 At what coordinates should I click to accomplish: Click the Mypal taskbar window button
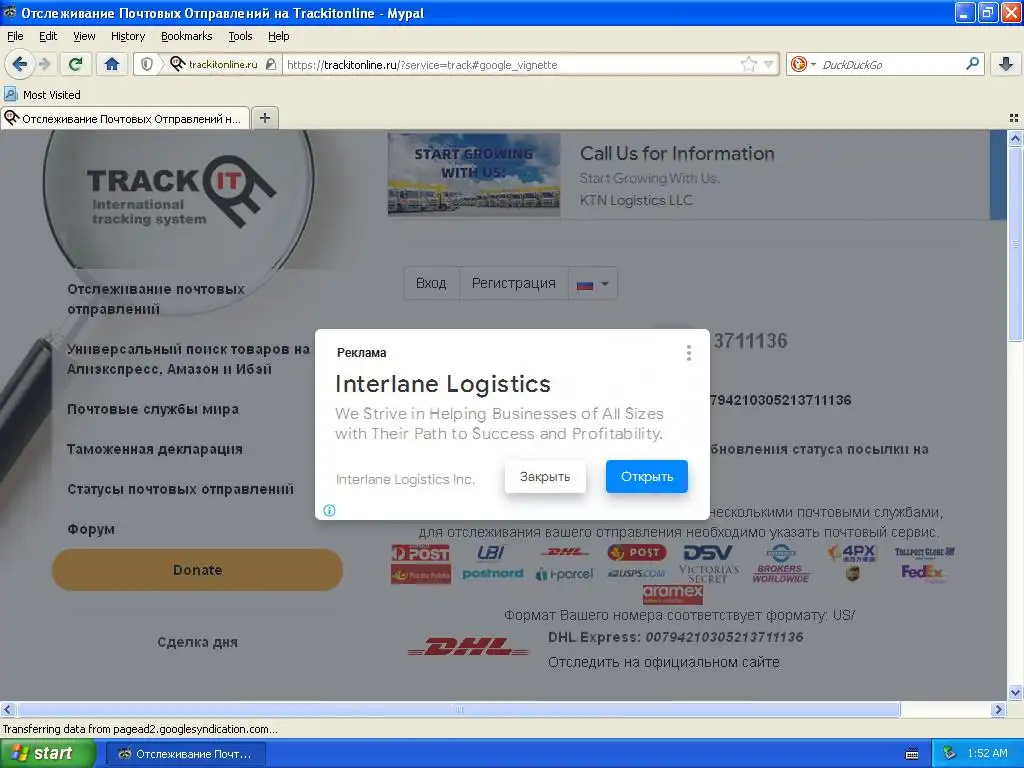tap(185, 754)
